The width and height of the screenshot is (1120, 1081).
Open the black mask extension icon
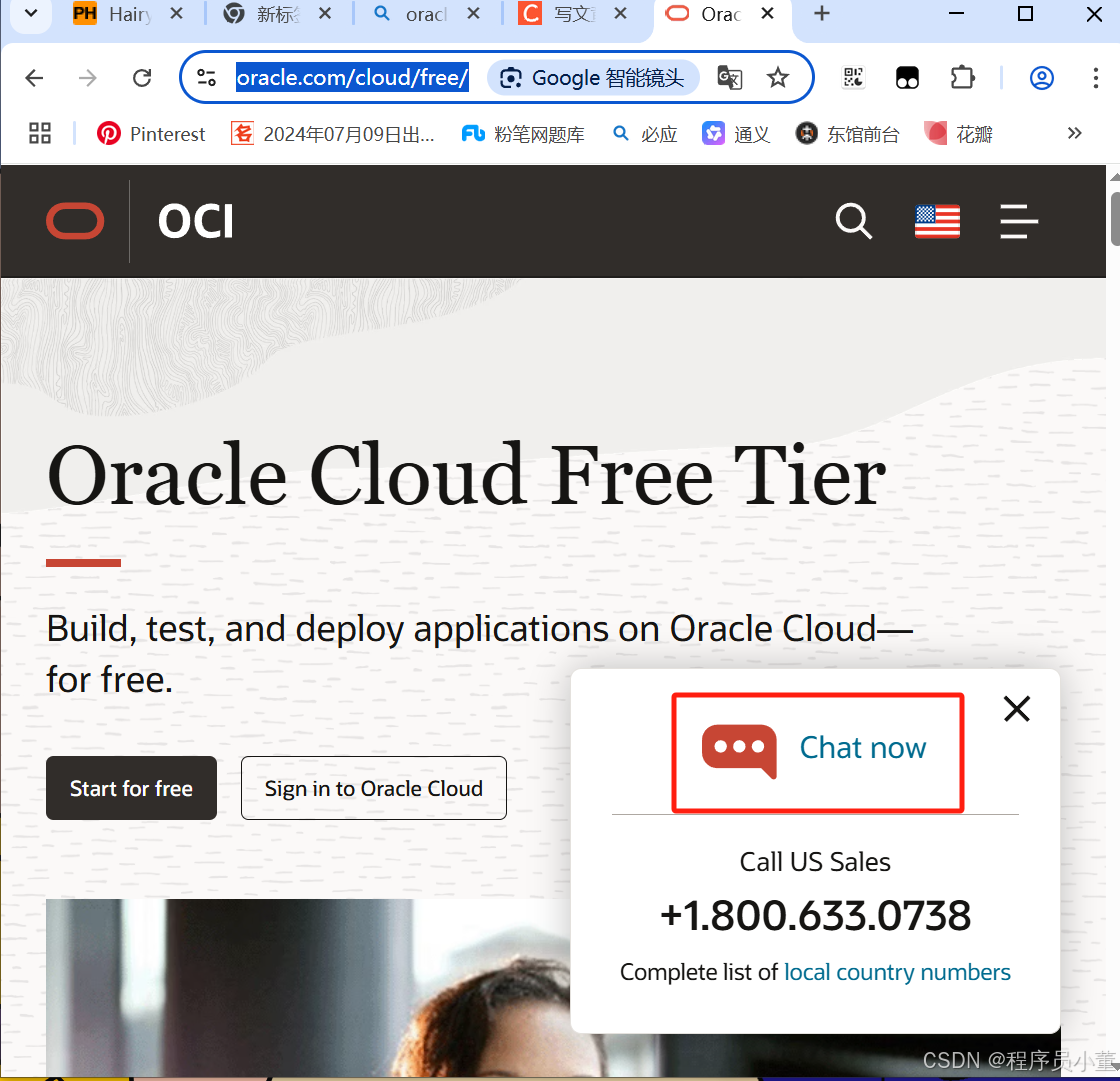pos(907,77)
